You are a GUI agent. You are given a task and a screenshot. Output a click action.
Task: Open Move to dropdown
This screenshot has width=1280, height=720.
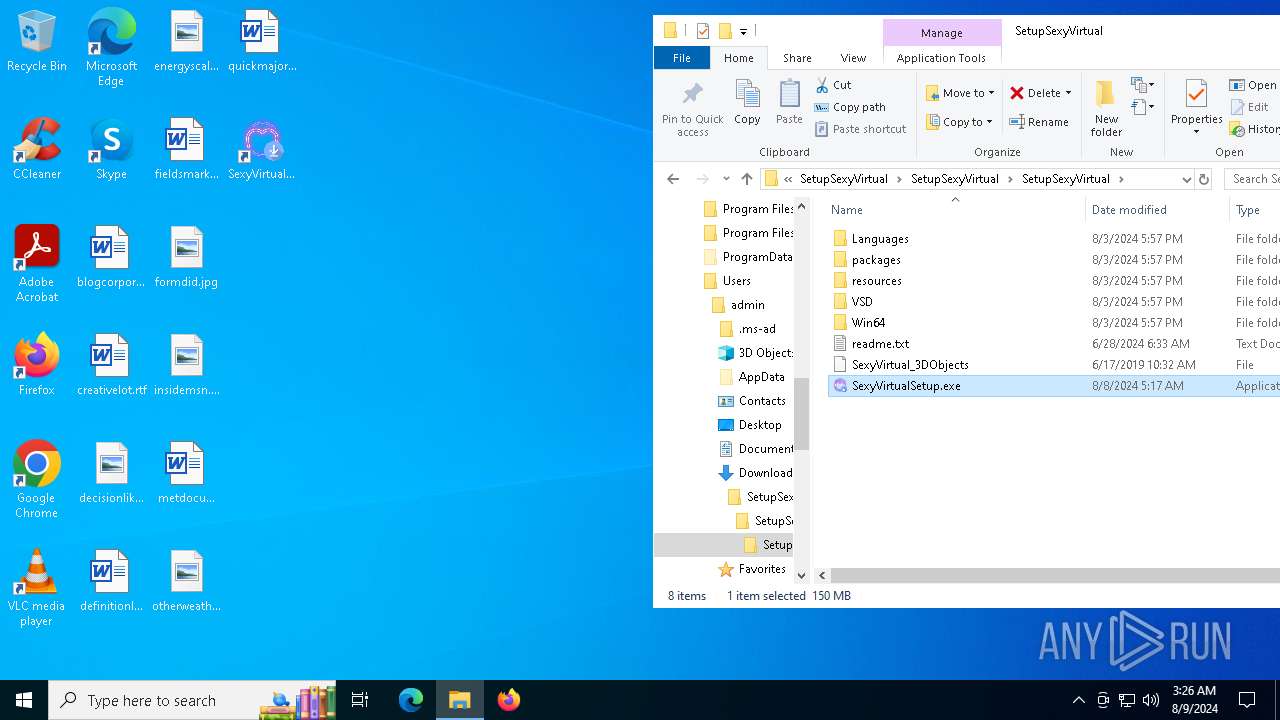coord(960,93)
